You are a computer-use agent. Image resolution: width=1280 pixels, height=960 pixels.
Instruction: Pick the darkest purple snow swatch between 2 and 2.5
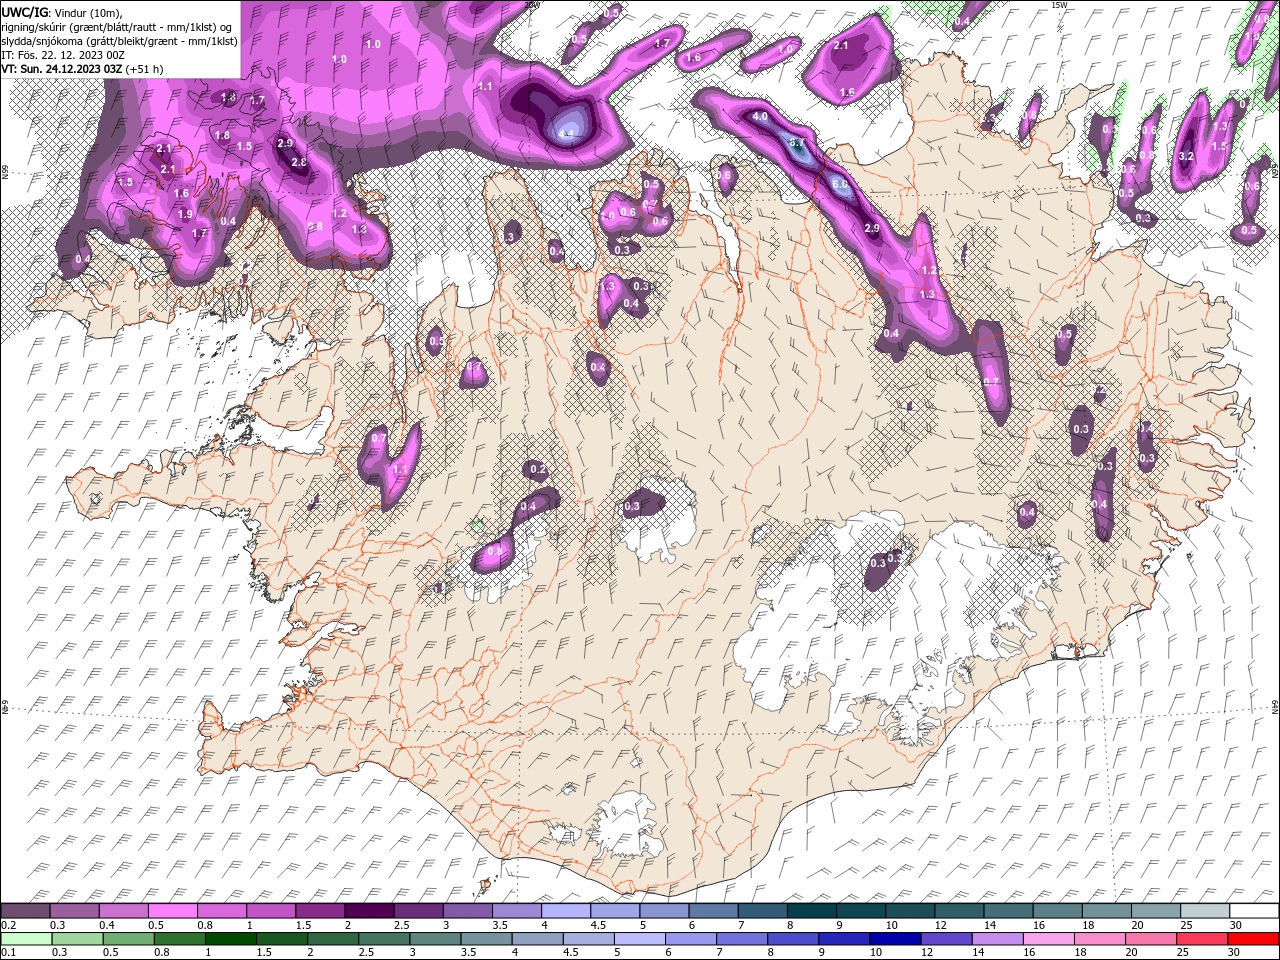[369, 910]
